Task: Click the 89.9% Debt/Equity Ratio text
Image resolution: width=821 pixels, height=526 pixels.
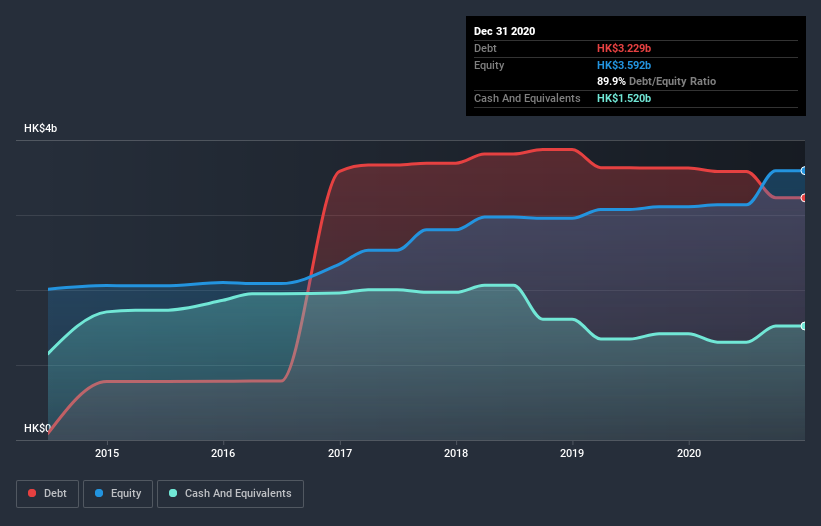Action: 656,82
